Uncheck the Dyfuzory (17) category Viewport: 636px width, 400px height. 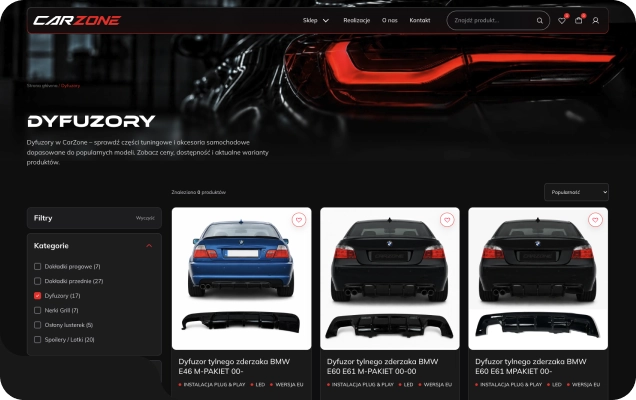click(x=37, y=296)
